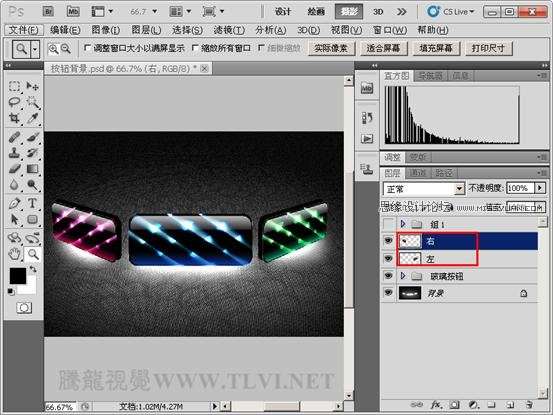Hide the 背景 layer visibility eye
Screen dimensions: 553x415
[388, 293]
